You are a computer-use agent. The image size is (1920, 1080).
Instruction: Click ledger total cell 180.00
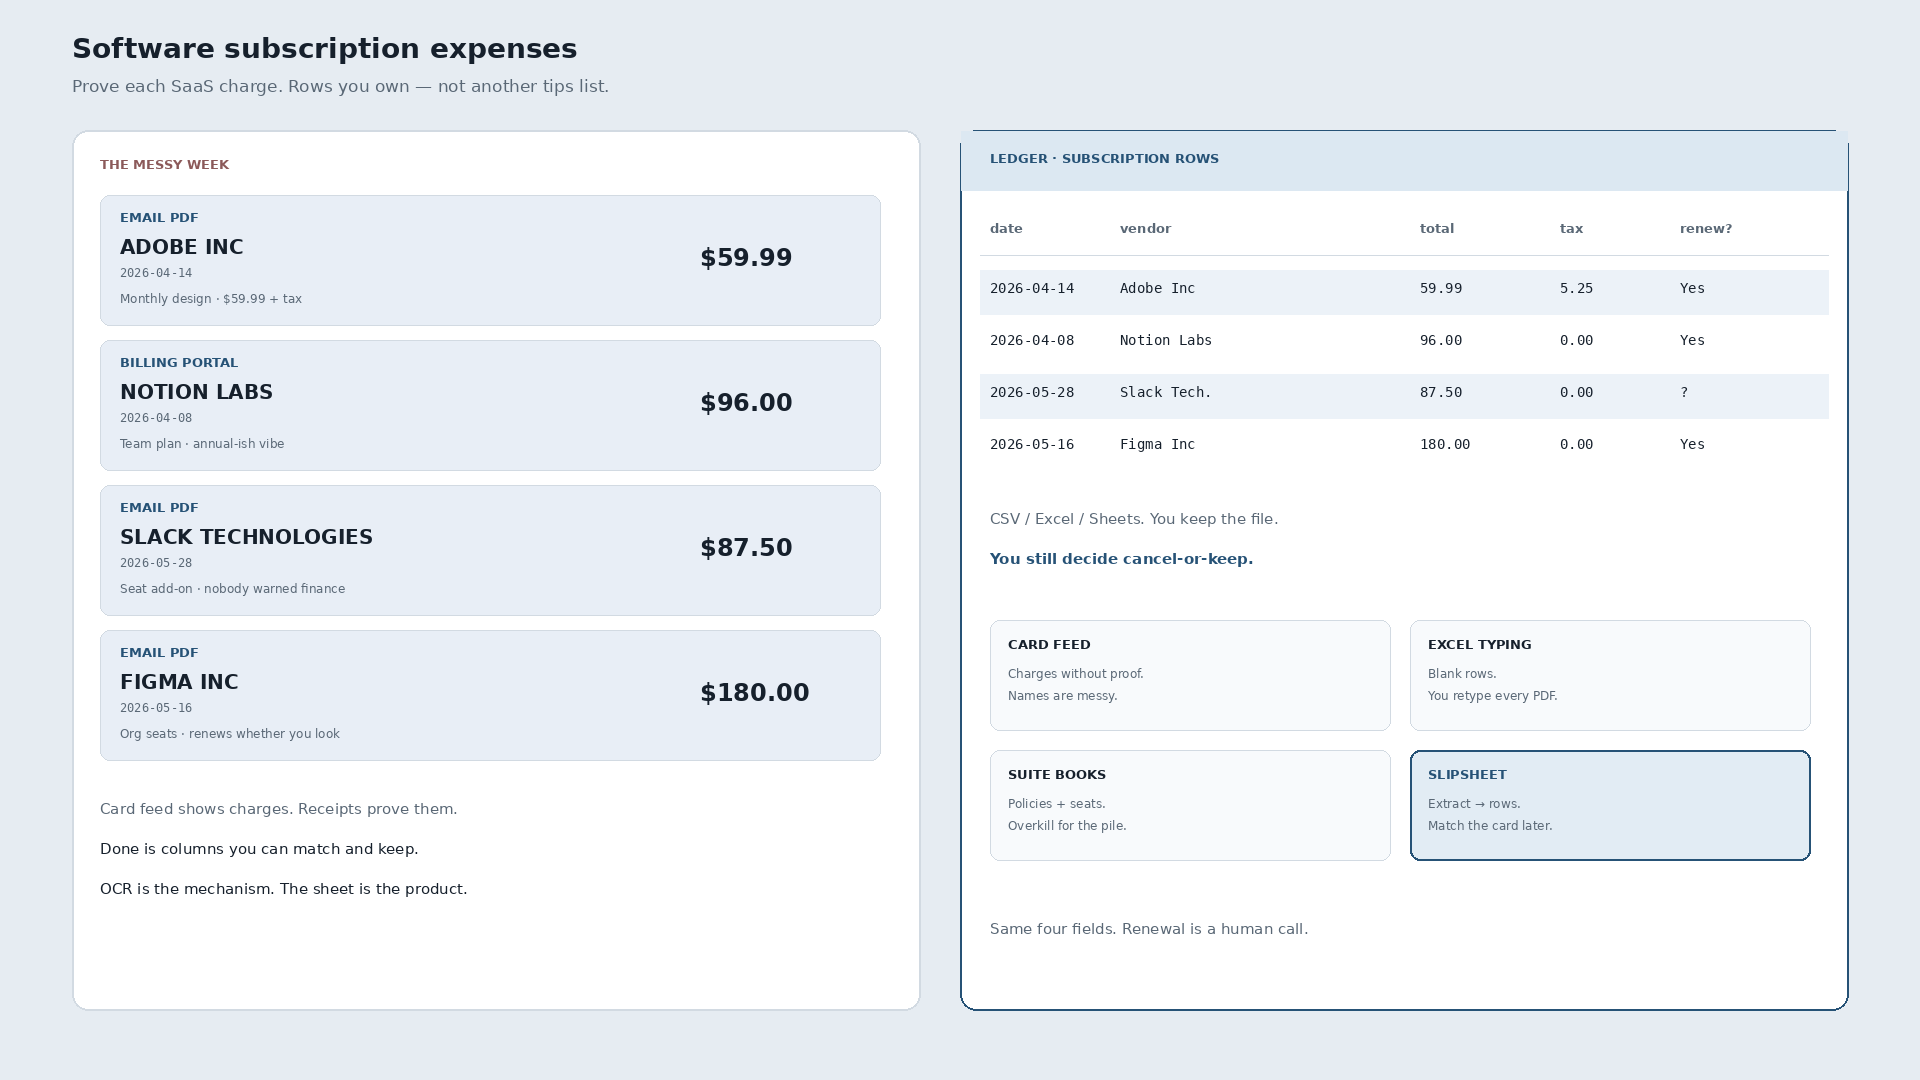coord(1445,445)
